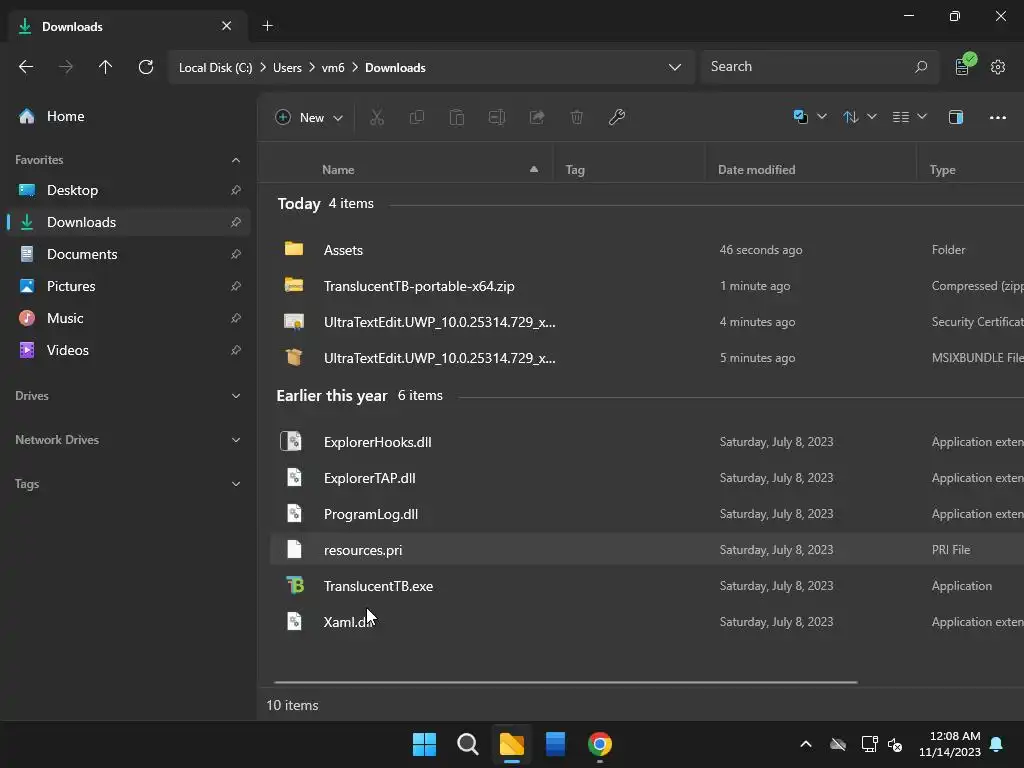Select the ExplorerTAP.dll file
The height and width of the screenshot is (768, 1024).
(647, 478)
